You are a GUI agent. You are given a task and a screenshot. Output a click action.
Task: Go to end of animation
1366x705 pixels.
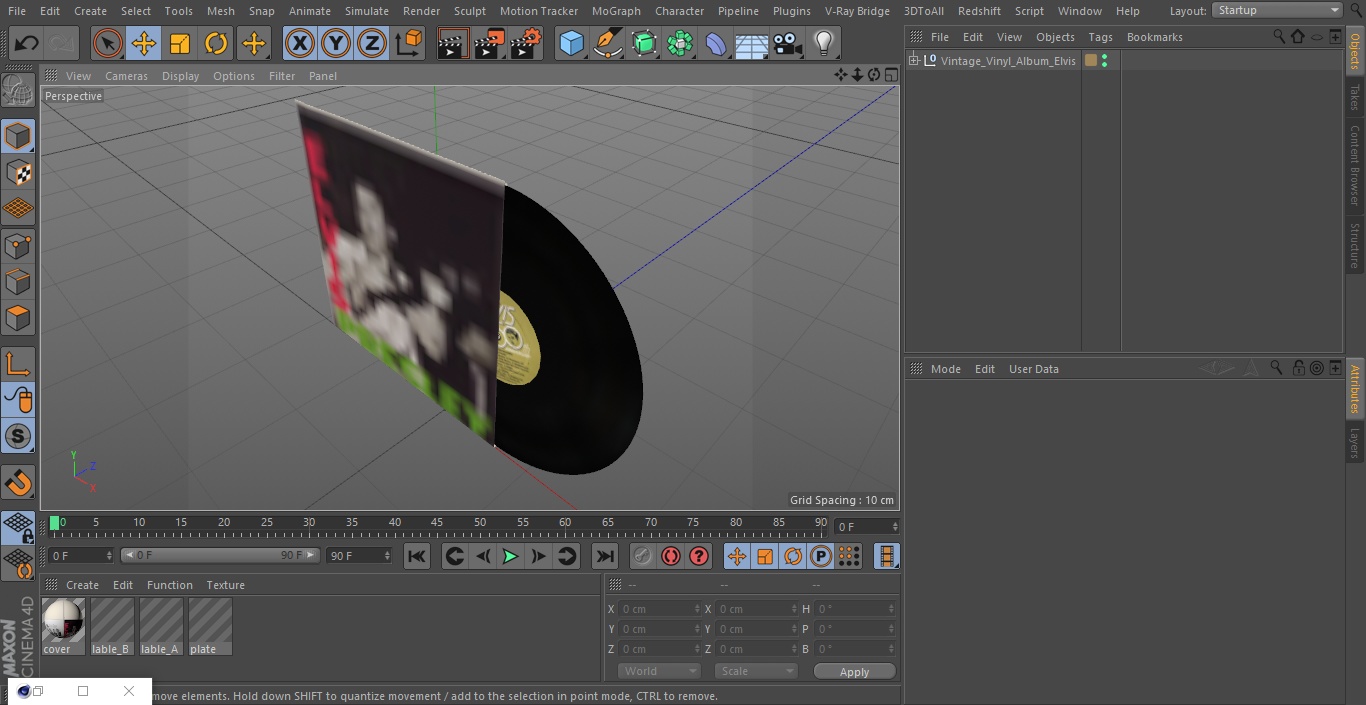point(605,556)
